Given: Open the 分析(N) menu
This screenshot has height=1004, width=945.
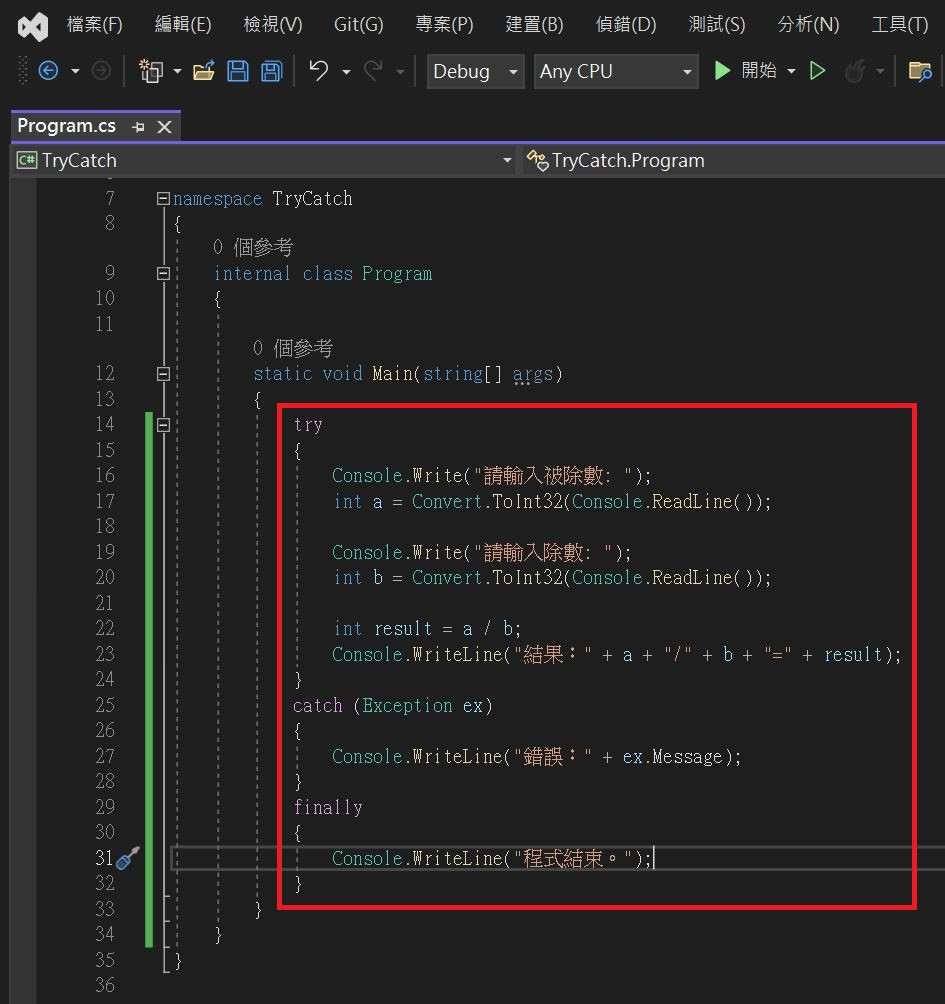Looking at the screenshot, I should (x=808, y=24).
